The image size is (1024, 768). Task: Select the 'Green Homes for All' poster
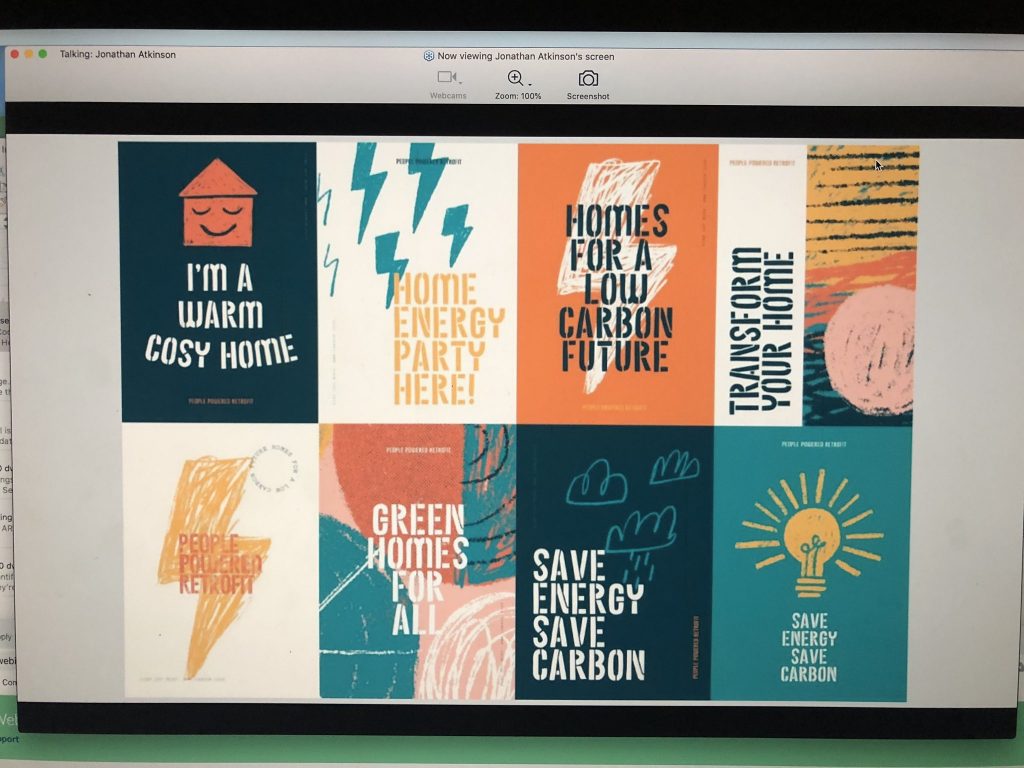417,562
